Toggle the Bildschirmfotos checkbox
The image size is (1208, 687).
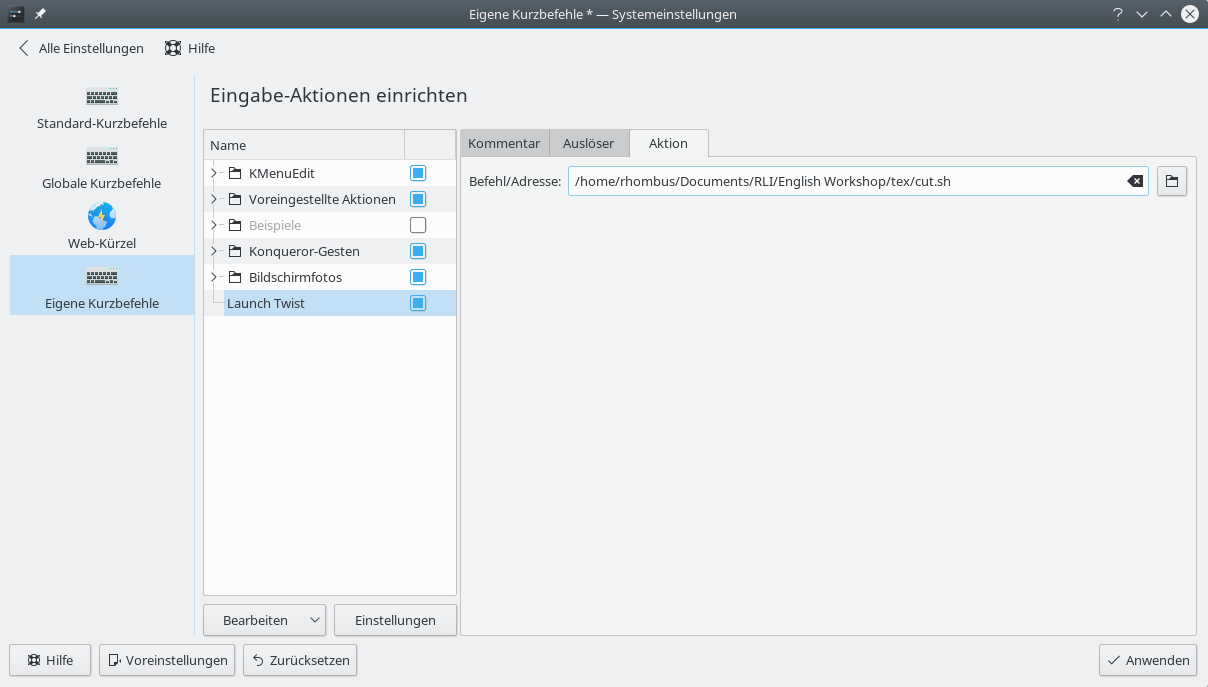point(418,277)
